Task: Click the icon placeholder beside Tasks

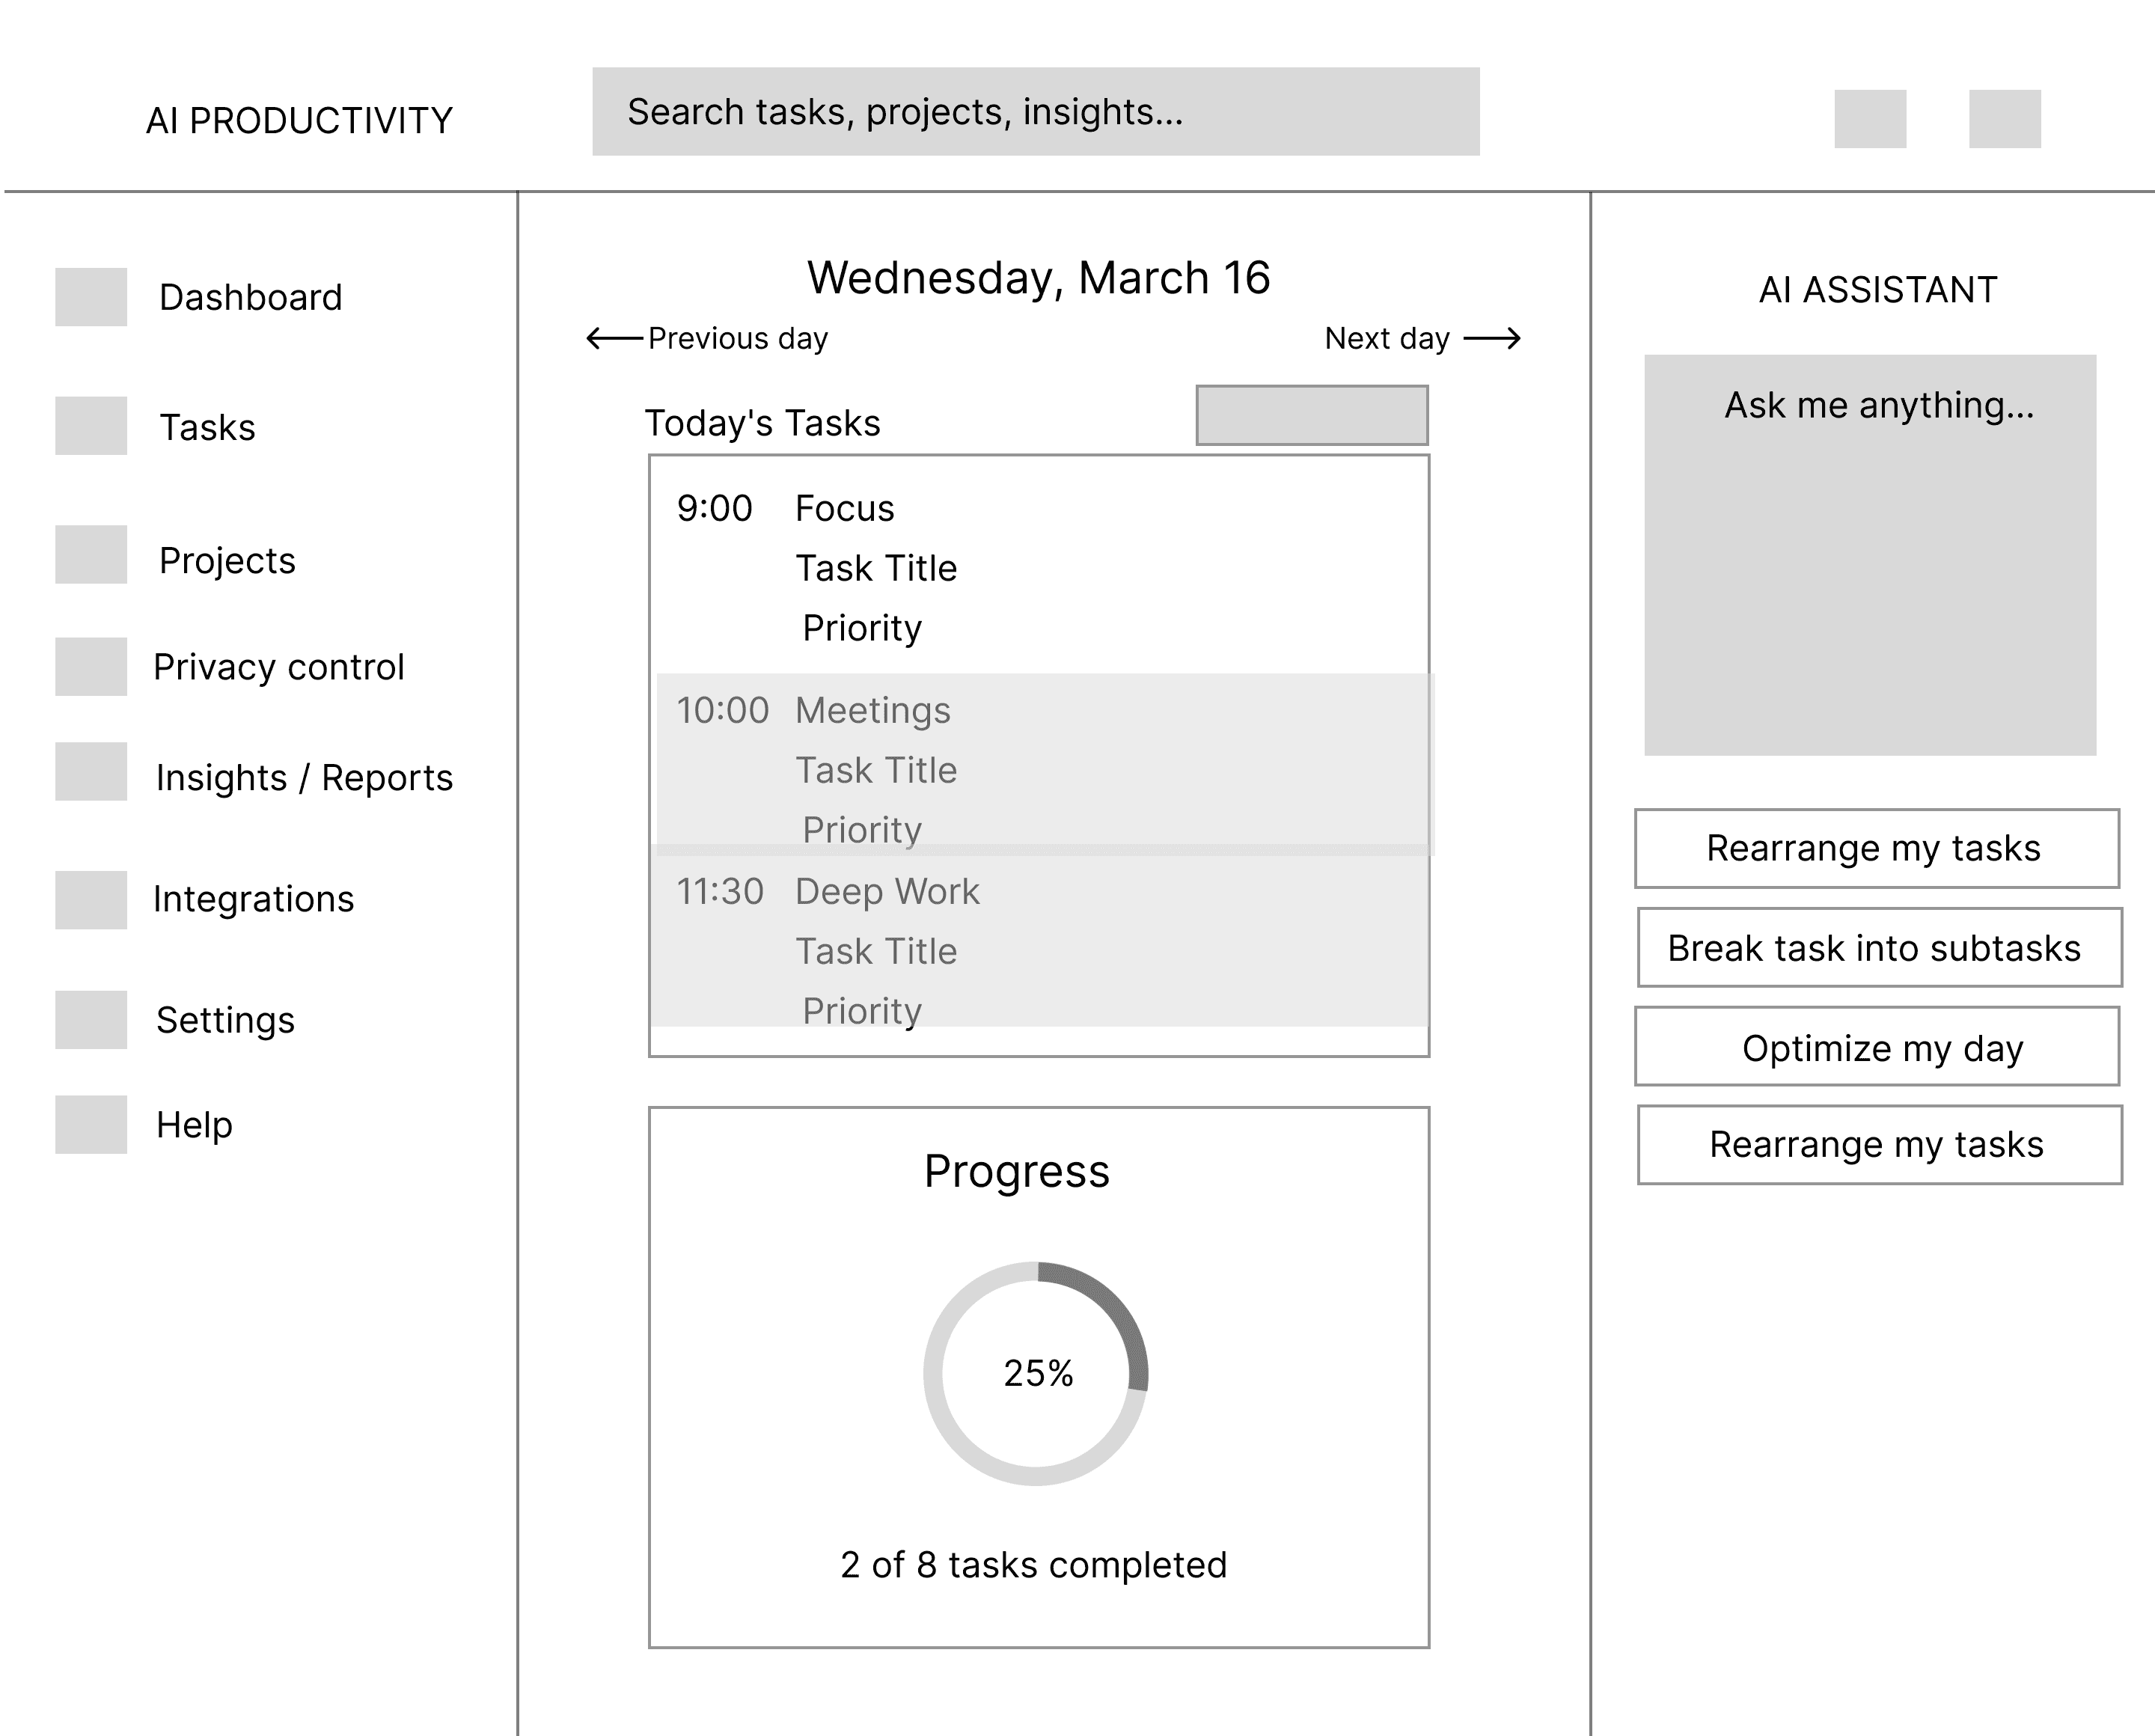Action: [x=91, y=426]
